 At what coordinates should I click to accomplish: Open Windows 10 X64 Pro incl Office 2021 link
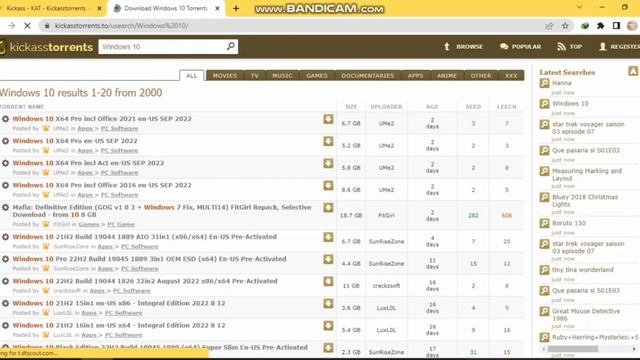pyautogui.click(x=102, y=119)
